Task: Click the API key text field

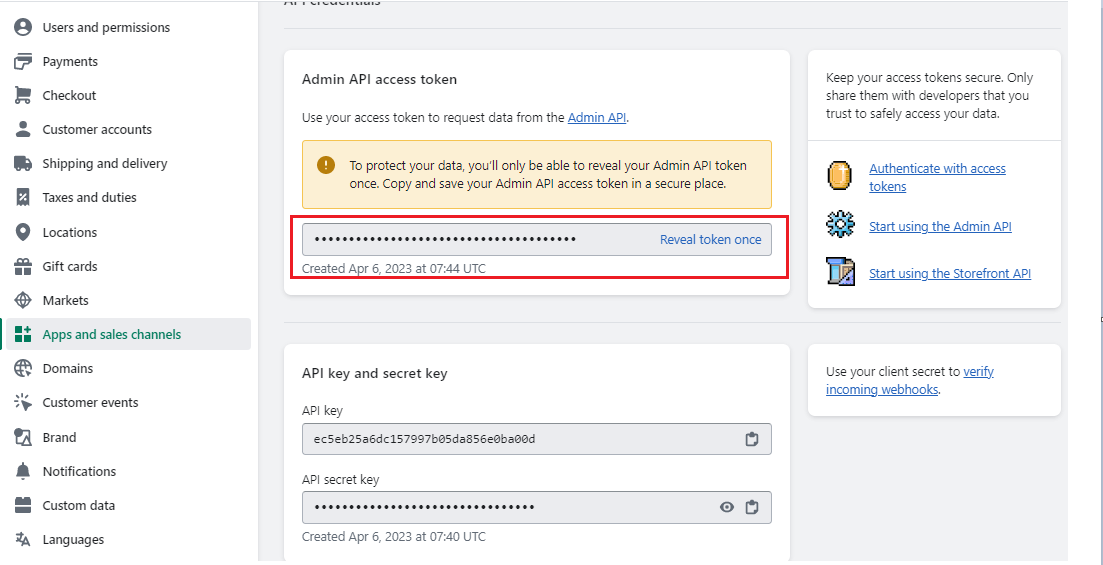Action: point(520,439)
